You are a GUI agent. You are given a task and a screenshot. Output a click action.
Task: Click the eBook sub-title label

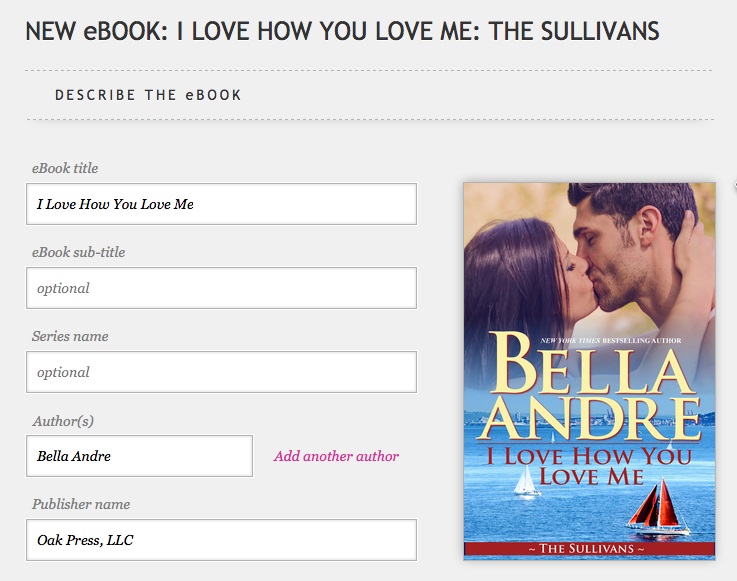coord(78,252)
